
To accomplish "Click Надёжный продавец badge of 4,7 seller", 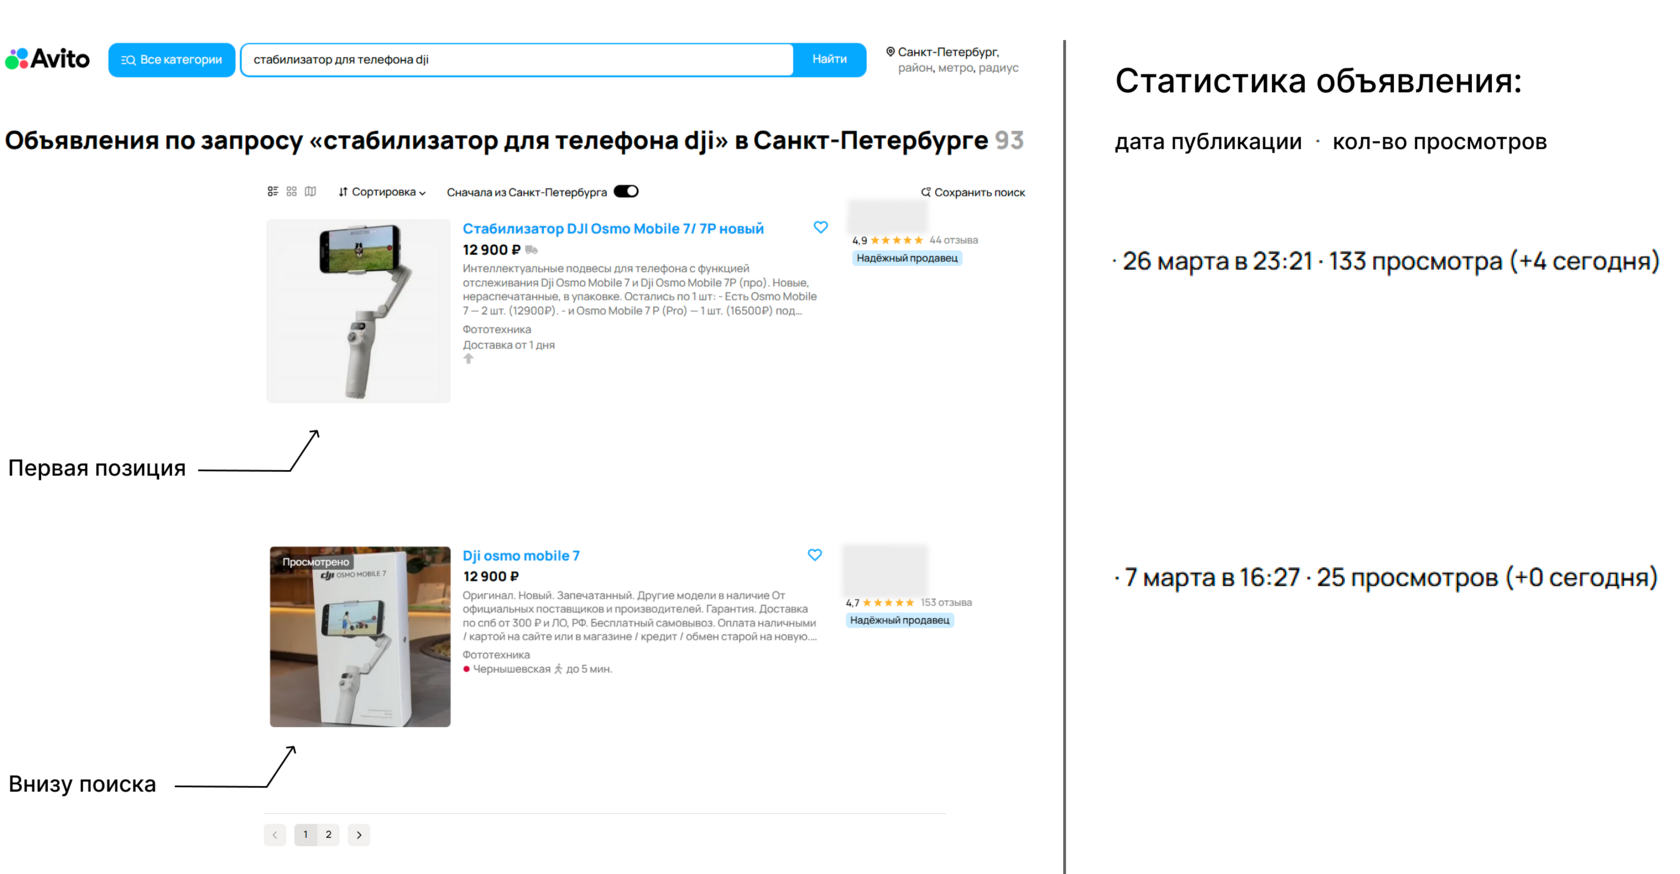I will pos(900,620).
